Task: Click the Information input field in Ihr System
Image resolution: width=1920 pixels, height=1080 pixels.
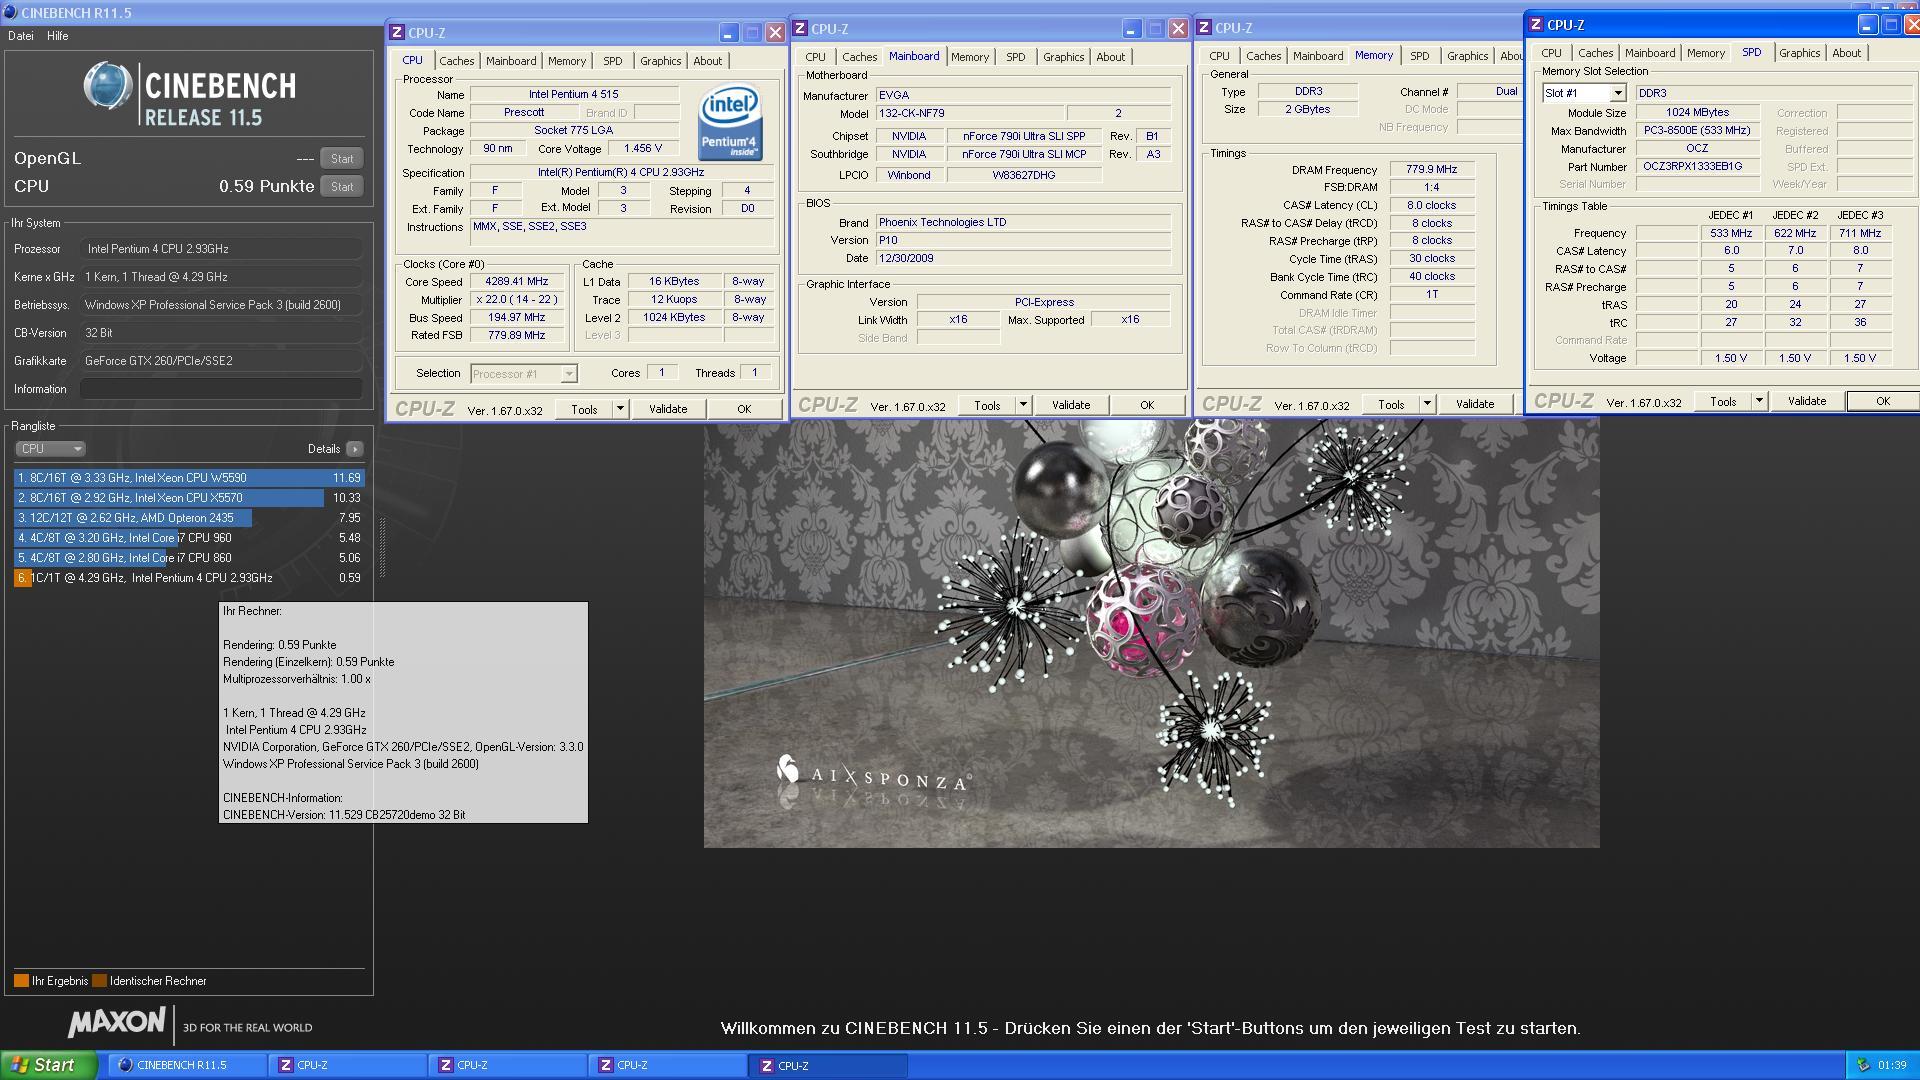Action: pos(221,389)
